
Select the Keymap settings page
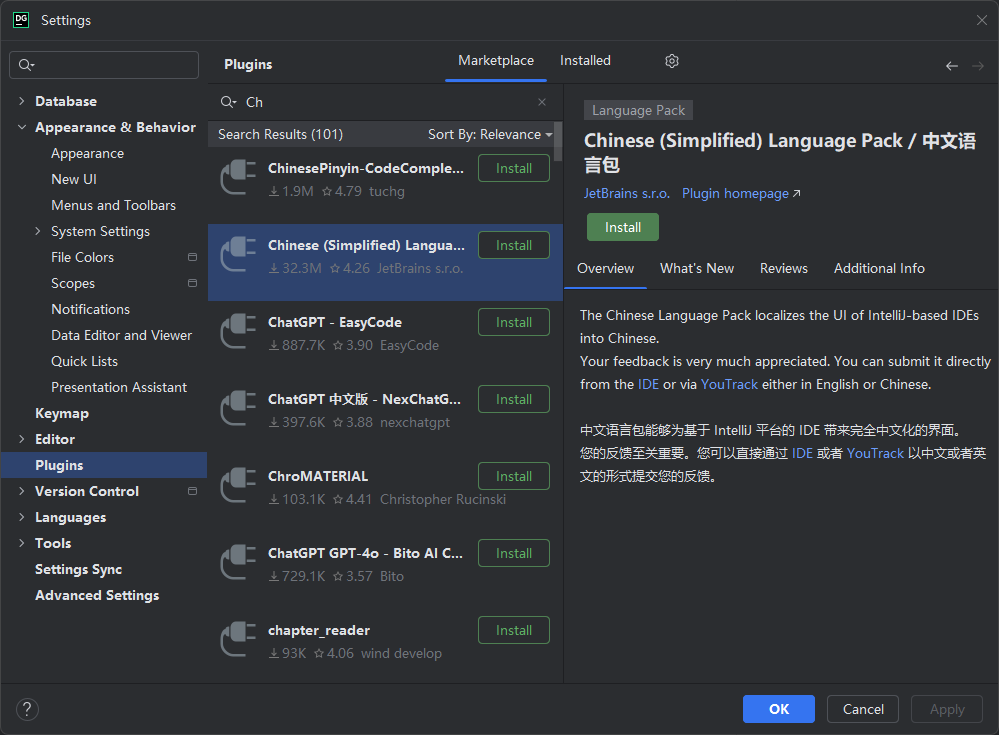pos(62,413)
